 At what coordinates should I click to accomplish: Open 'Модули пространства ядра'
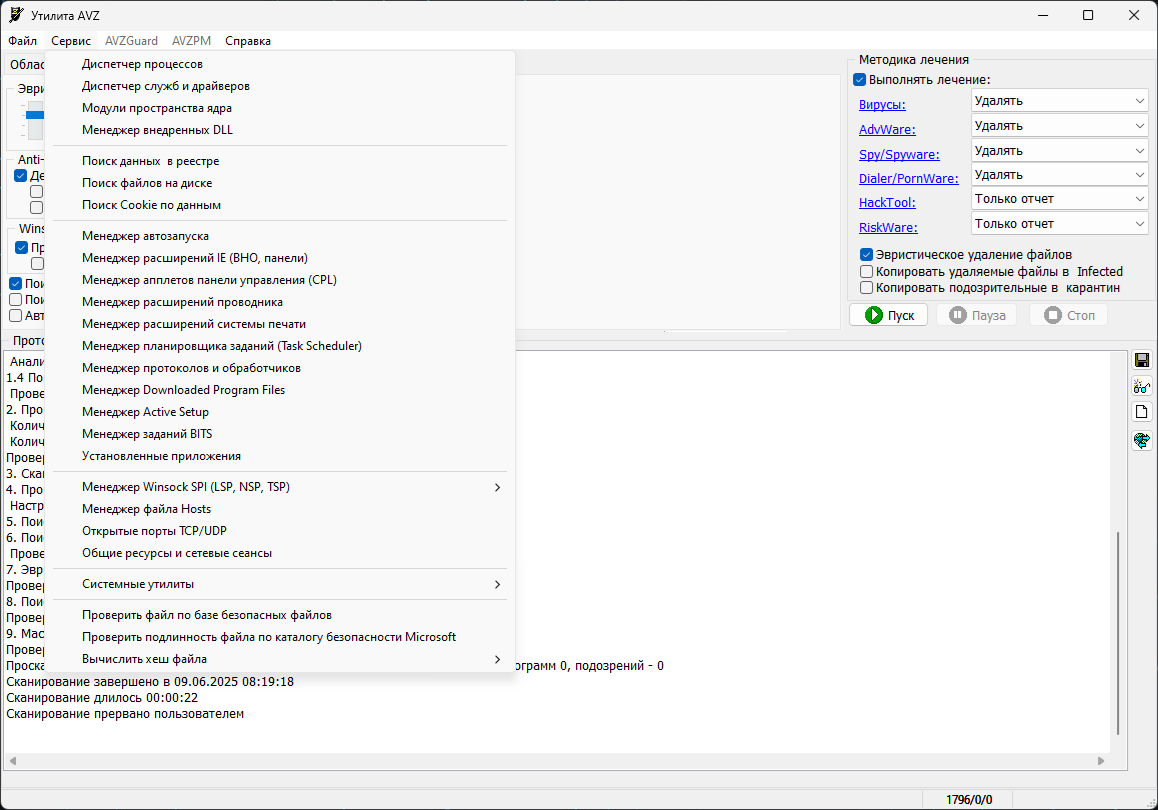pos(280,109)
